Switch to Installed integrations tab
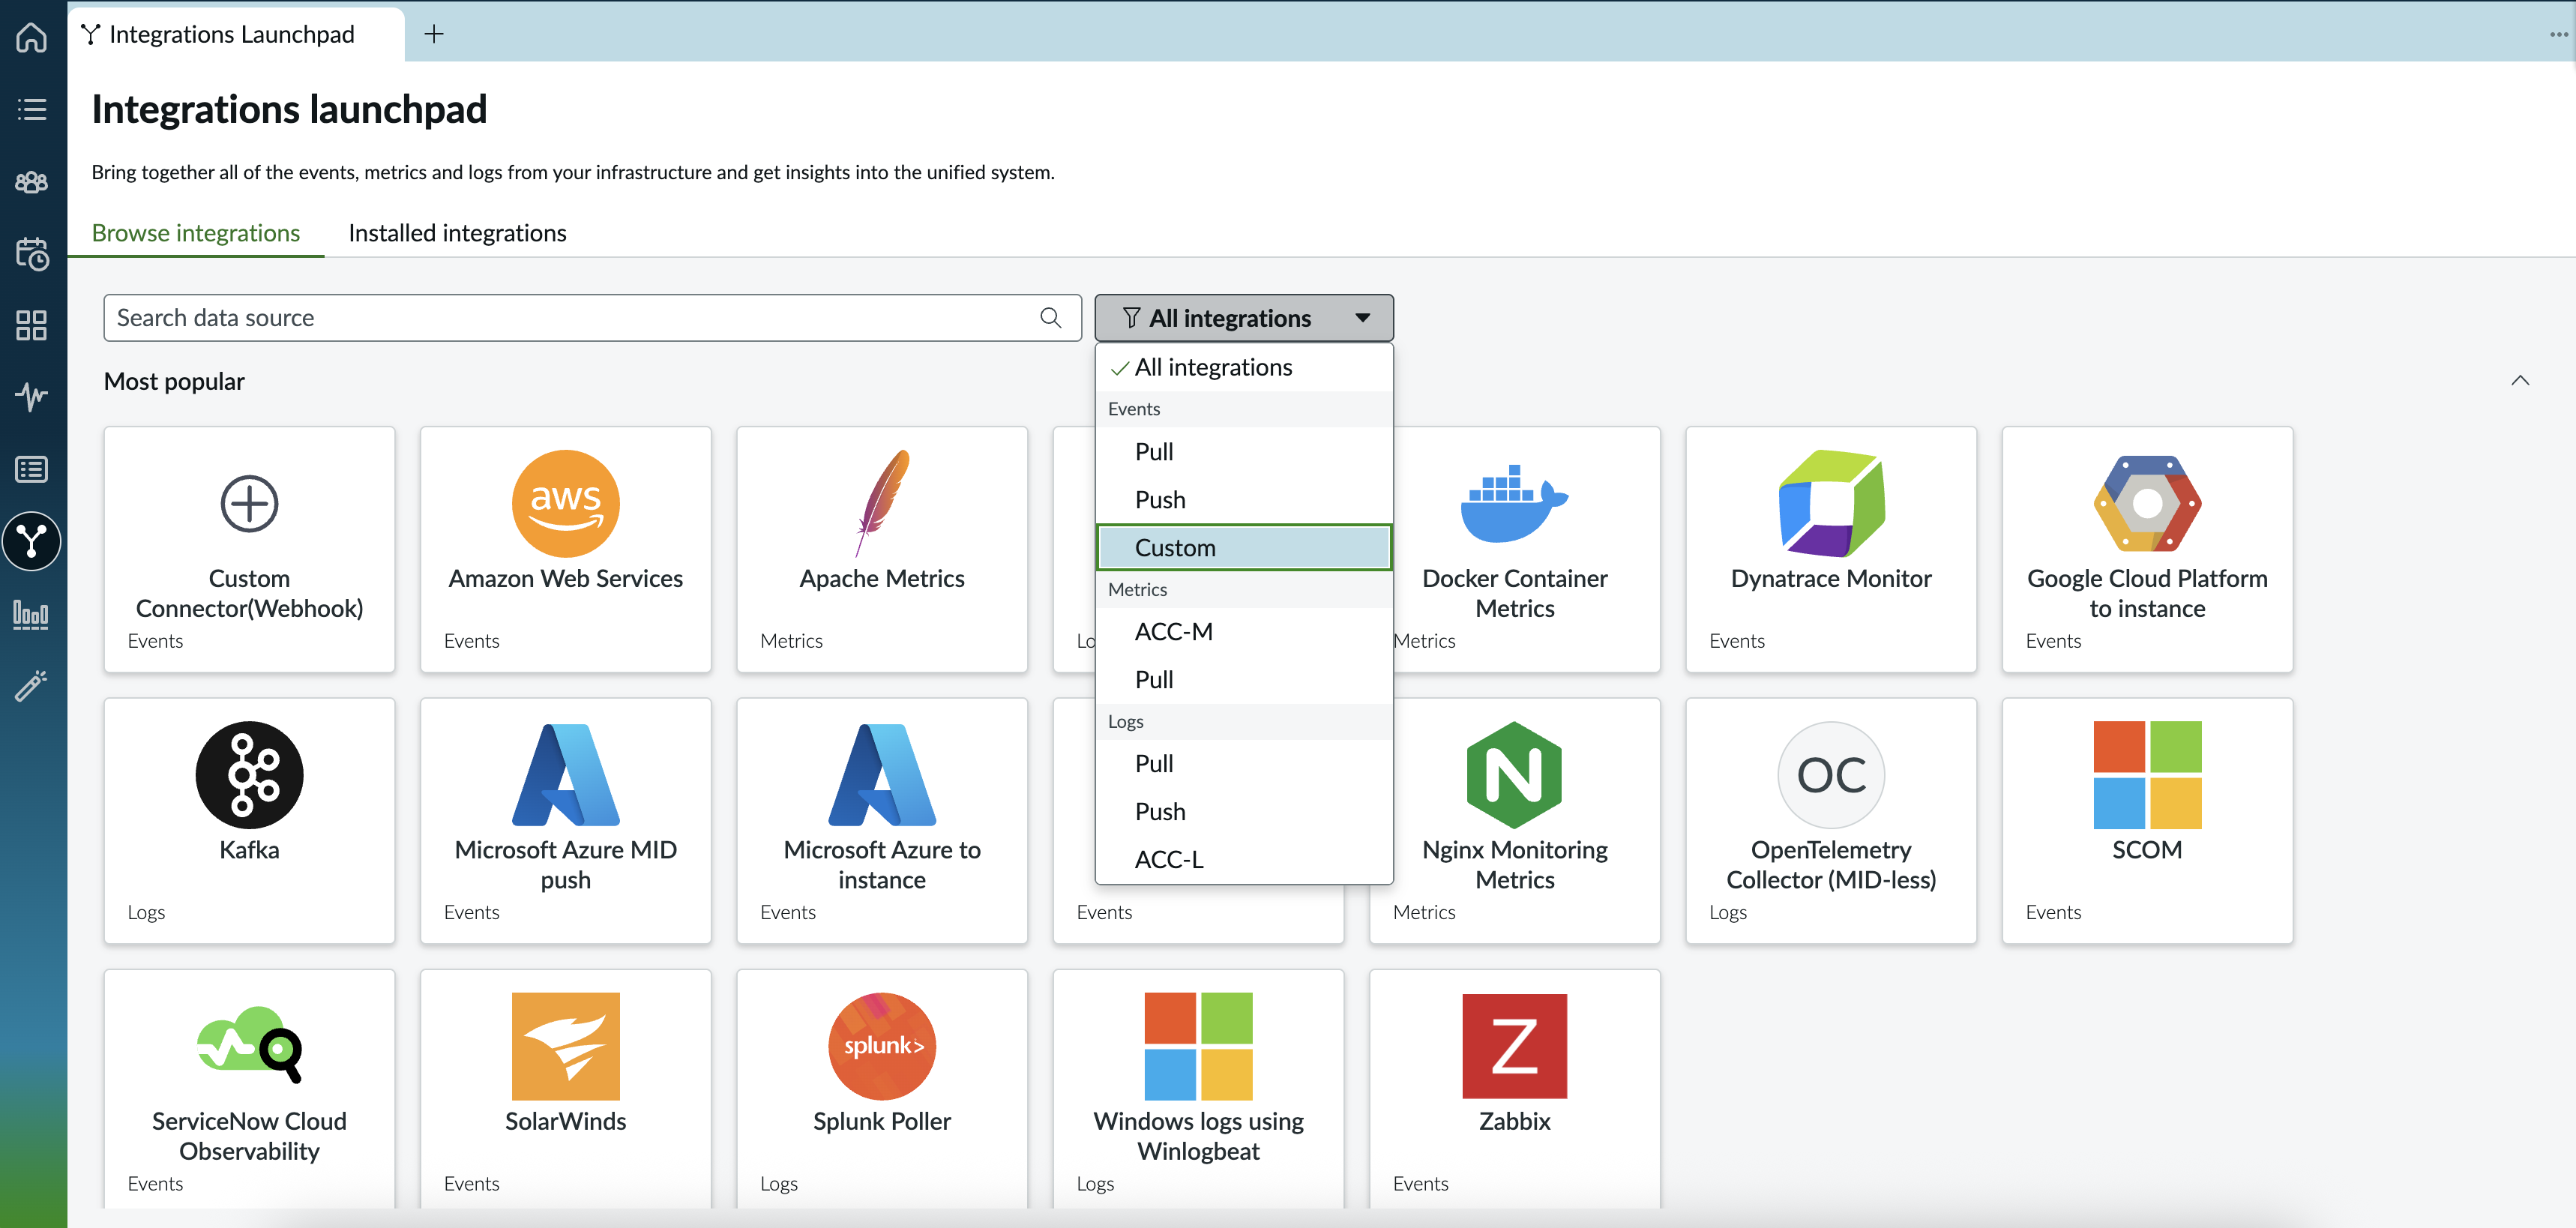Image resolution: width=2576 pixels, height=1228 pixels. click(x=457, y=233)
